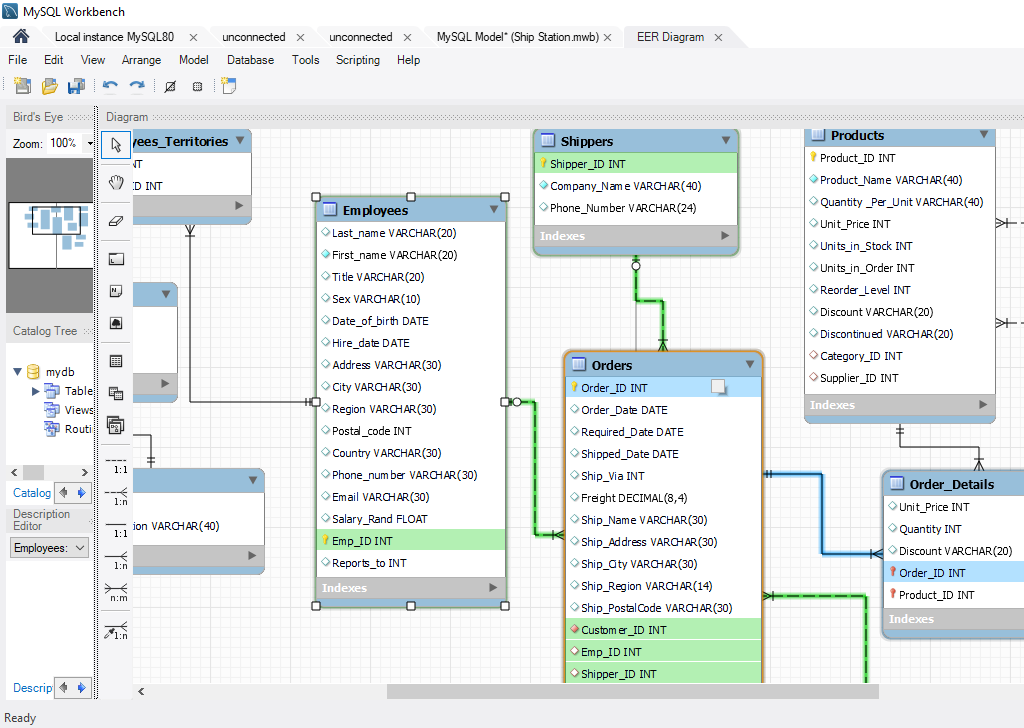1024x728 pixels.
Task: Select Emp_ID INT column in Employees
Action: point(411,541)
